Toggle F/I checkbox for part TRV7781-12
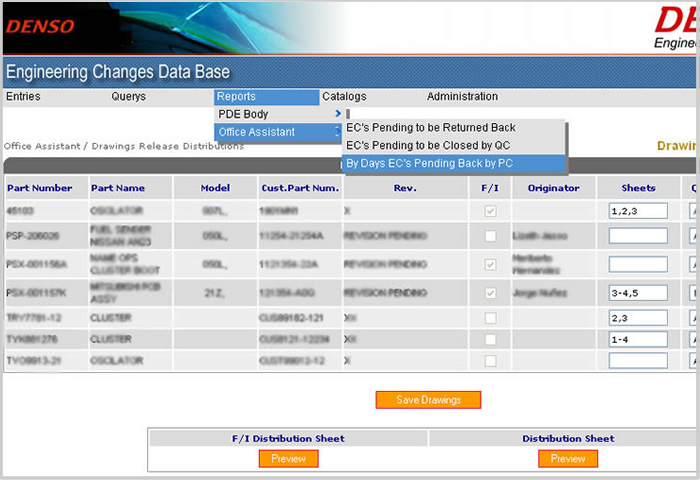Viewport: 700px width, 480px height. tap(490, 317)
